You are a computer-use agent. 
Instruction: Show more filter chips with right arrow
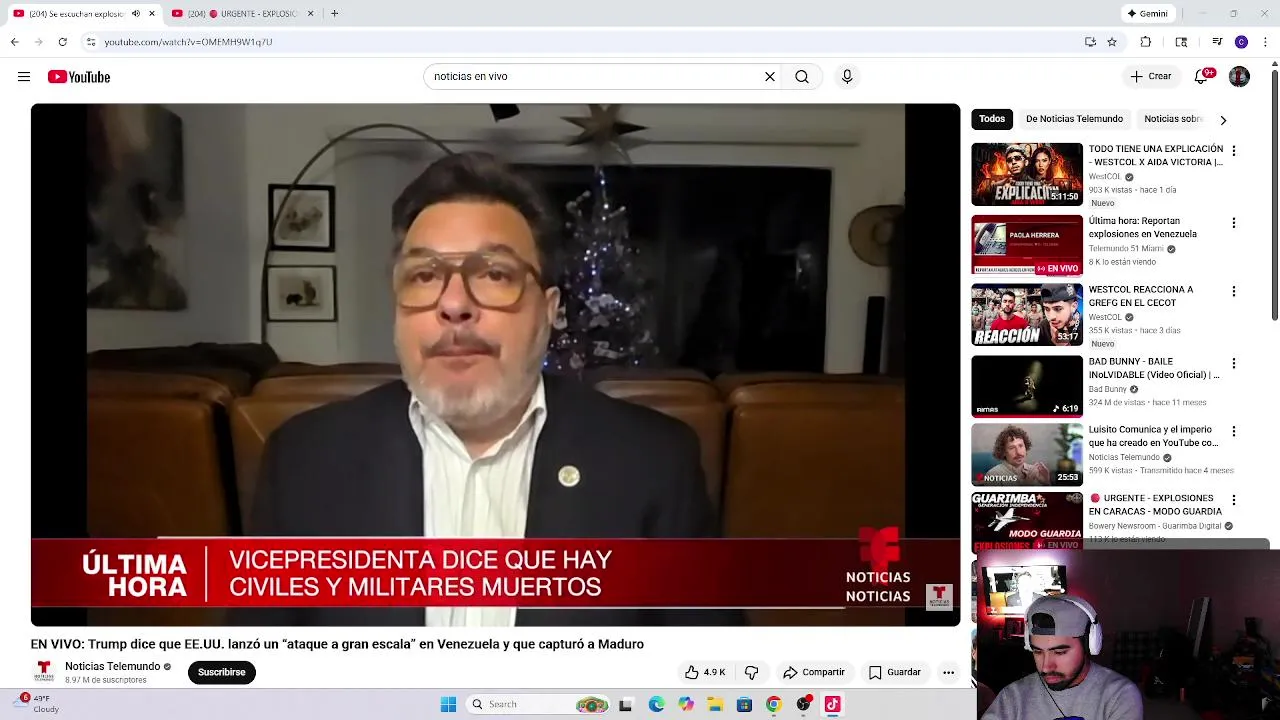click(x=1223, y=120)
